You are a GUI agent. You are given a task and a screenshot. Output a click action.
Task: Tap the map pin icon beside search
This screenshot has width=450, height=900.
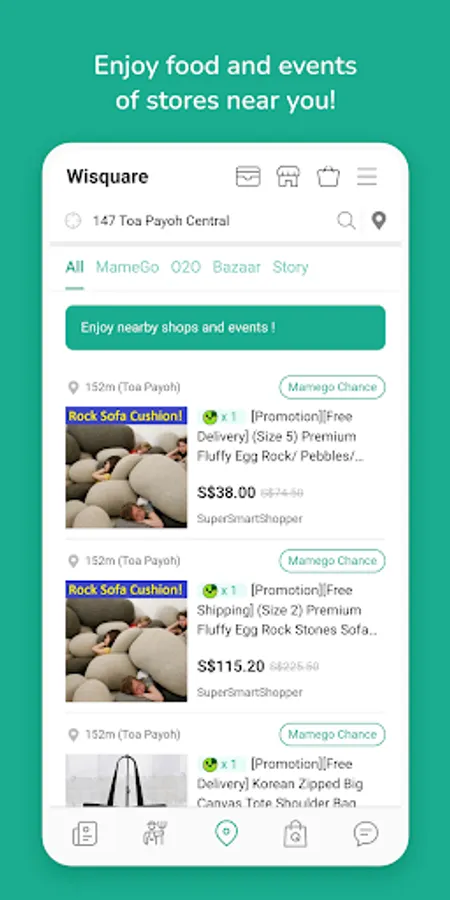(x=379, y=220)
